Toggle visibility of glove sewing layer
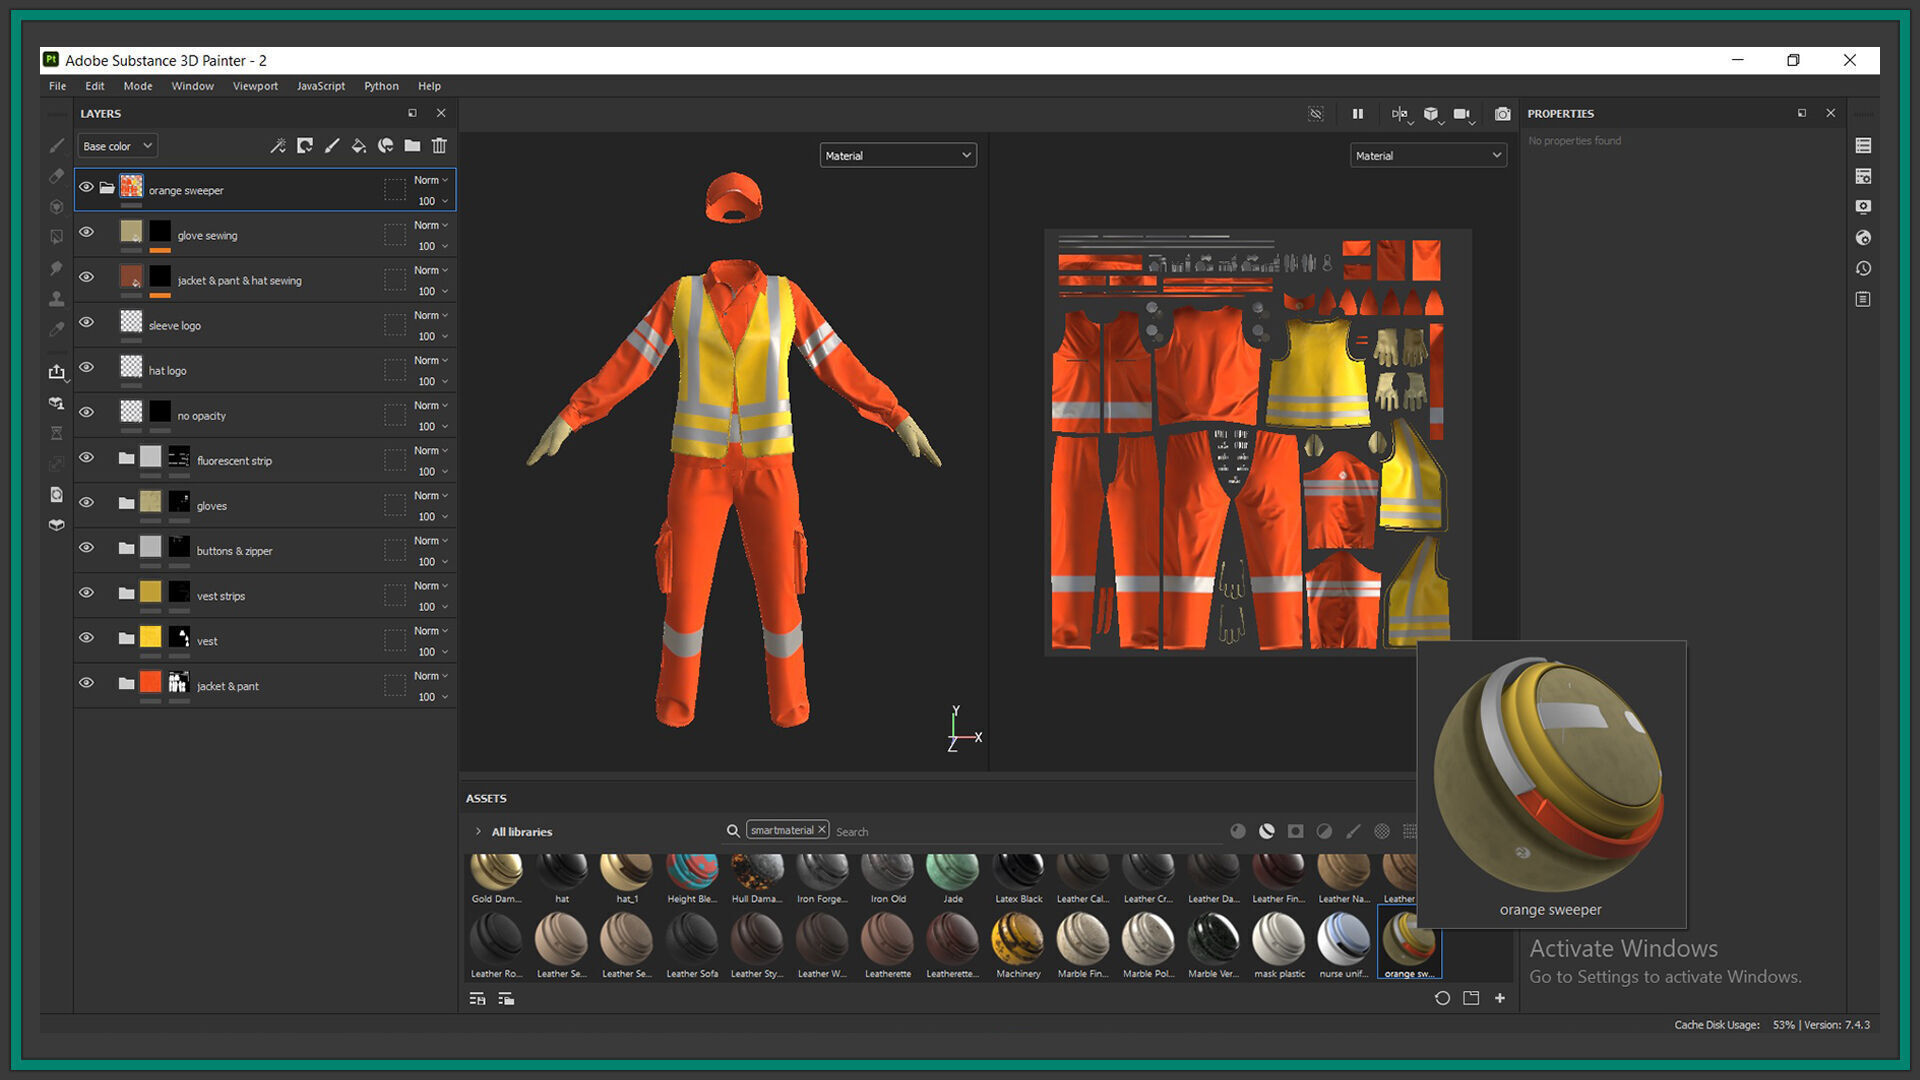 (x=87, y=232)
